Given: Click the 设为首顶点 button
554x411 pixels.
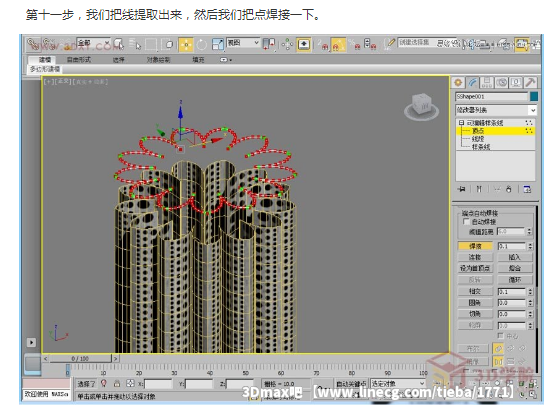Looking at the screenshot, I should click(x=475, y=268).
